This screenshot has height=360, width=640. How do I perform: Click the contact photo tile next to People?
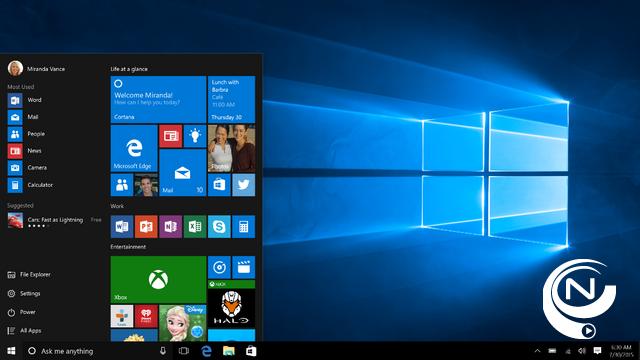click(x=146, y=185)
